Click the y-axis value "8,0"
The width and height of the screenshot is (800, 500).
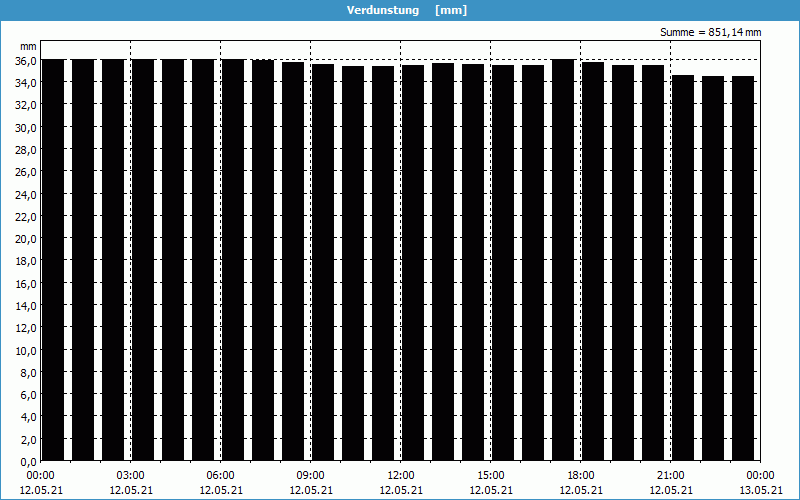click(28, 373)
